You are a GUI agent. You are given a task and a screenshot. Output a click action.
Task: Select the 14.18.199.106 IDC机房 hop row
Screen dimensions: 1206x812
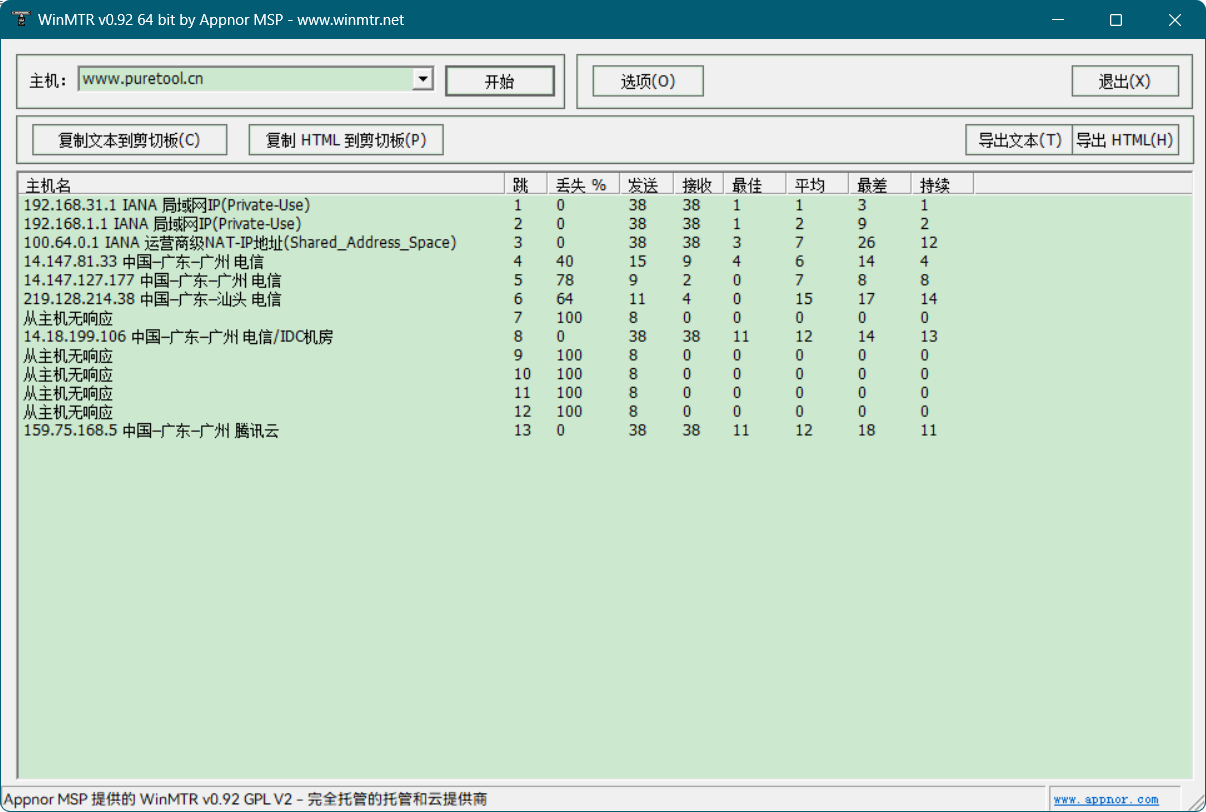(180, 336)
